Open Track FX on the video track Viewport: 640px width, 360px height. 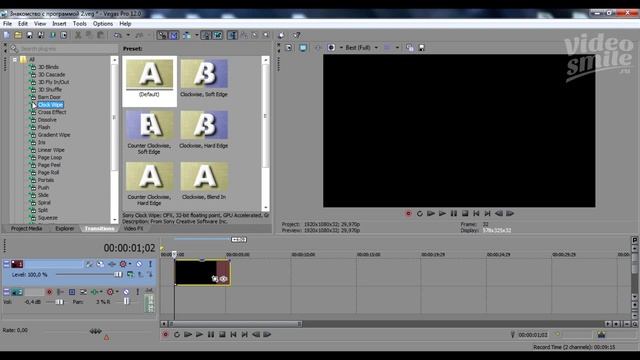coord(111,264)
